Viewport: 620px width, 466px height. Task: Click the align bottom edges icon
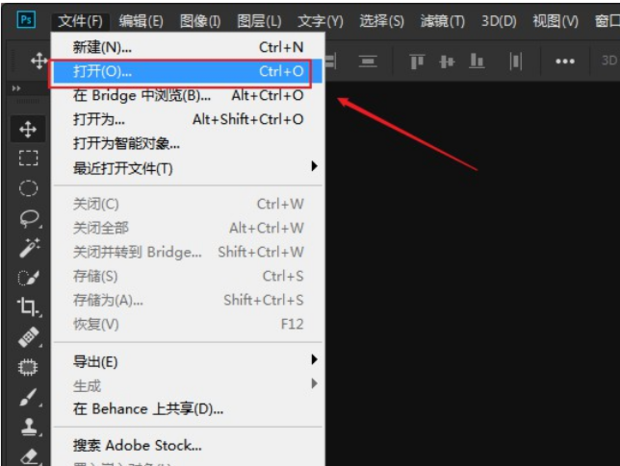pyautogui.click(x=477, y=61)
